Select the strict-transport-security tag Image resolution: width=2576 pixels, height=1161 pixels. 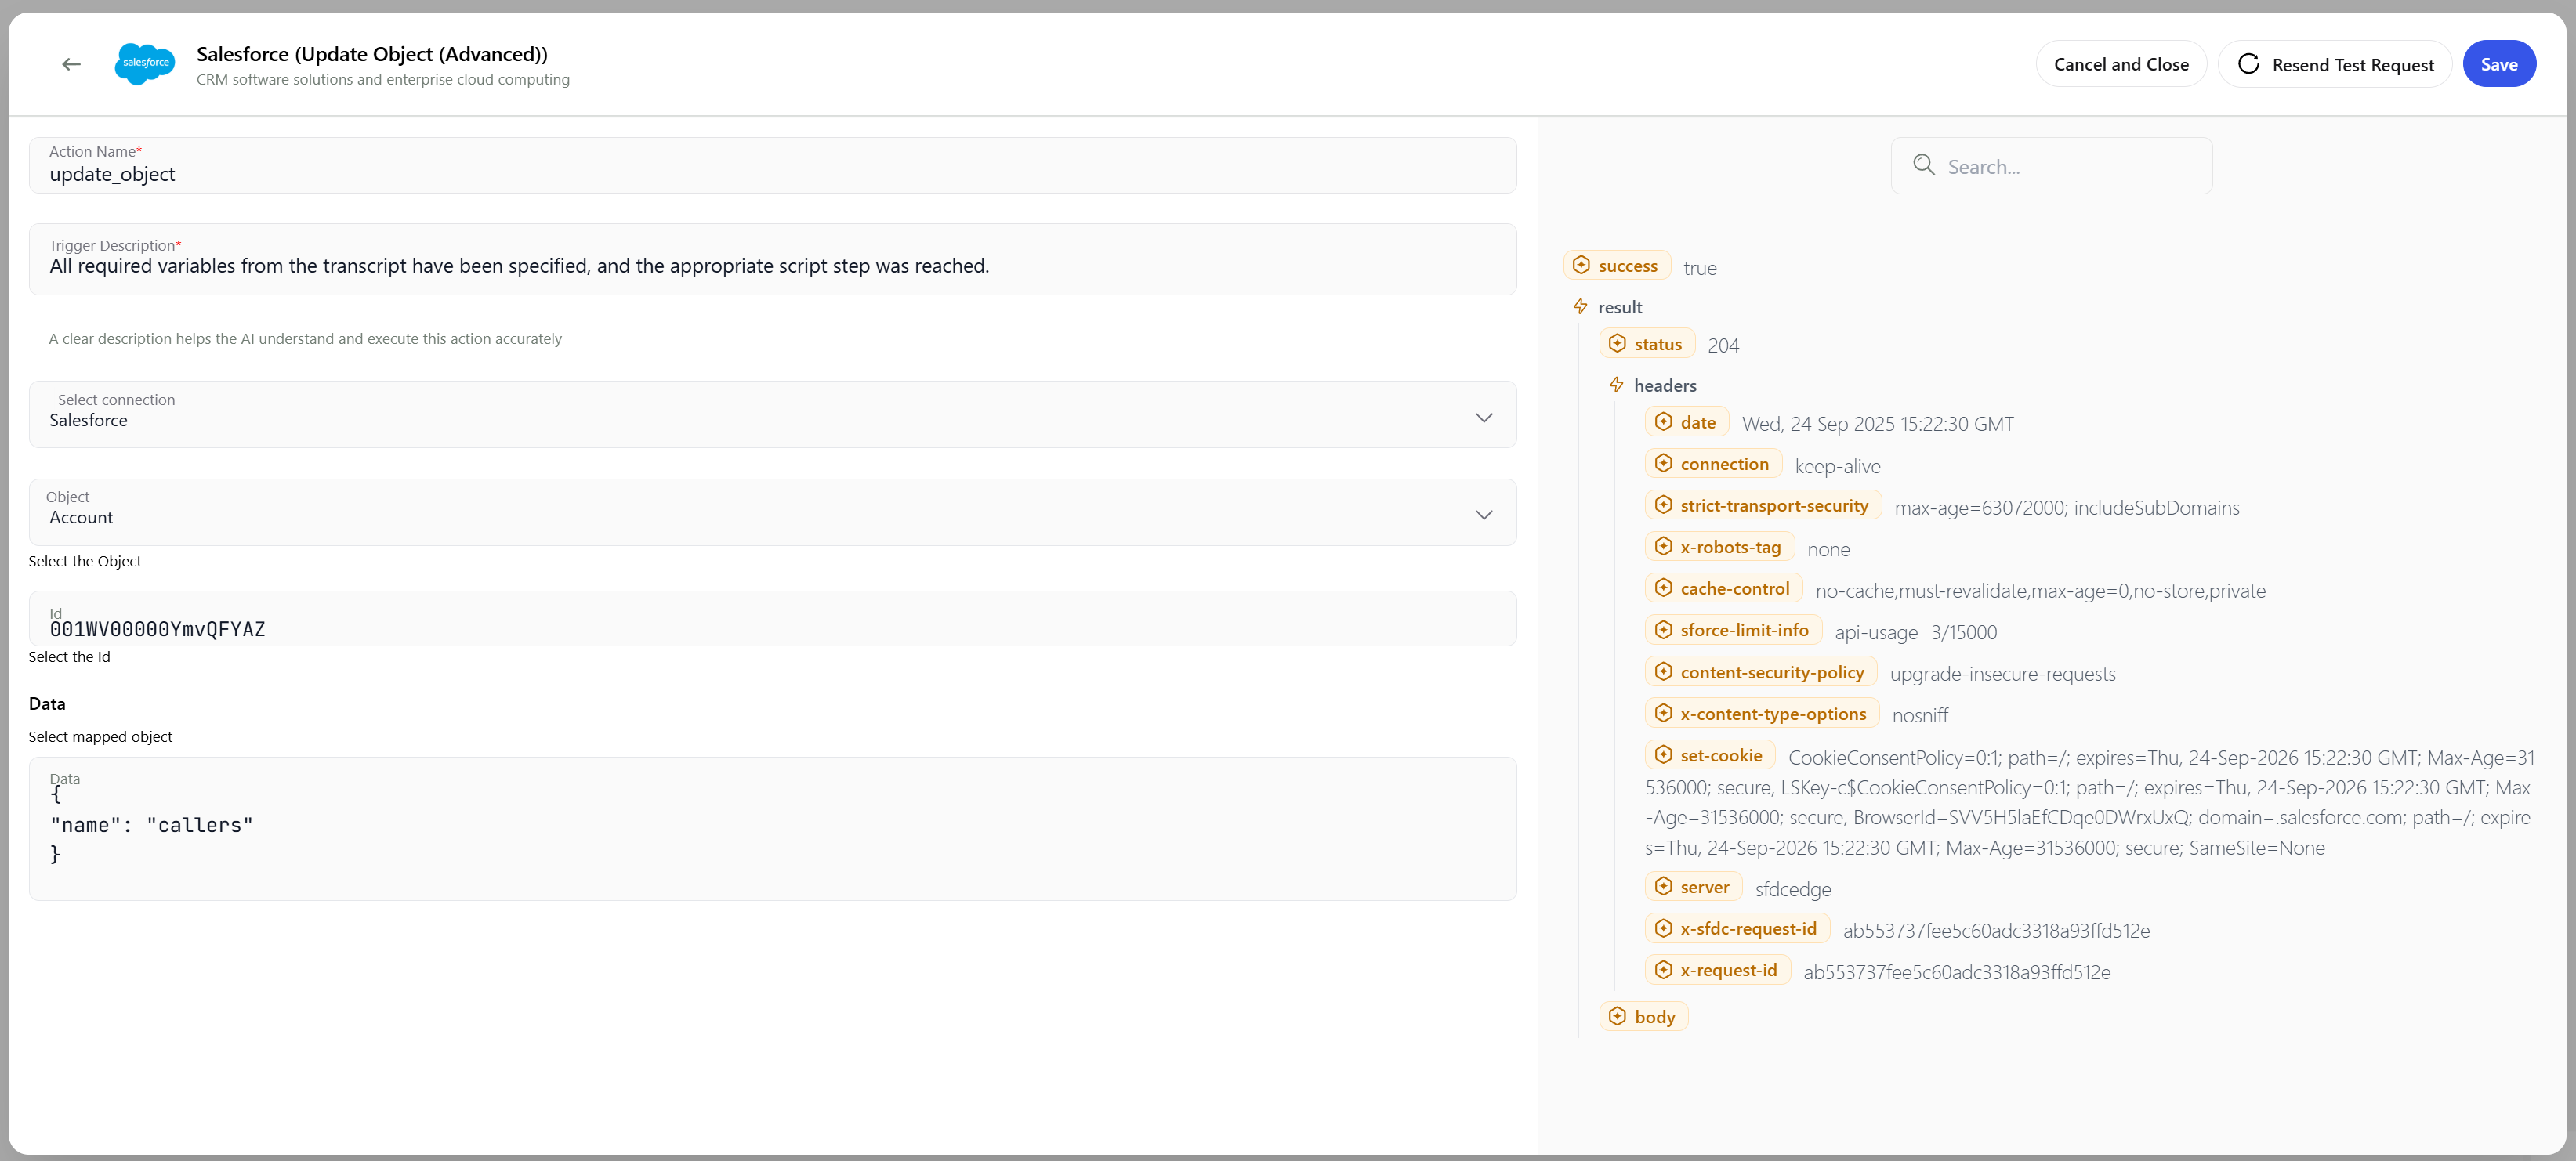[1763, 505]
